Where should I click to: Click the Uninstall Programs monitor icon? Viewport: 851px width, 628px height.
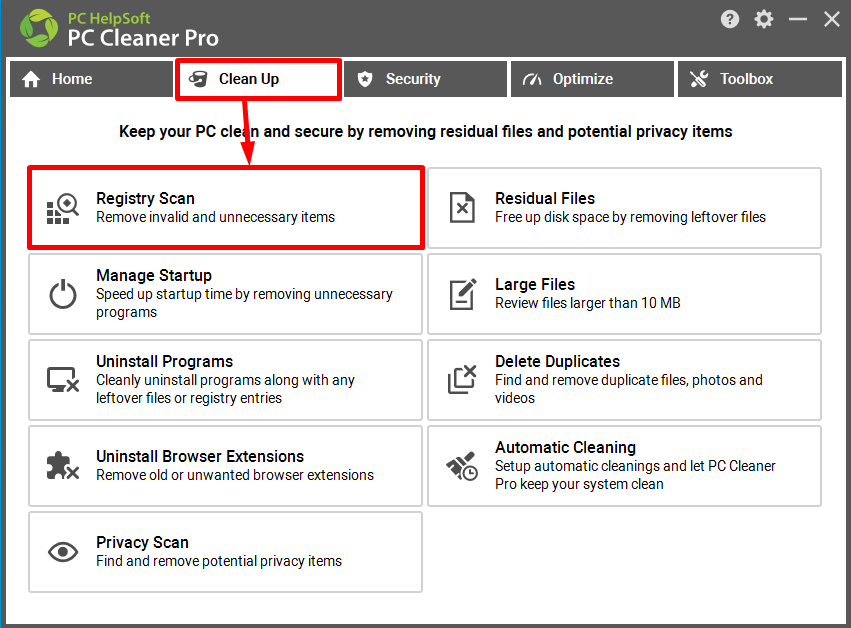[x=63, y=379]
